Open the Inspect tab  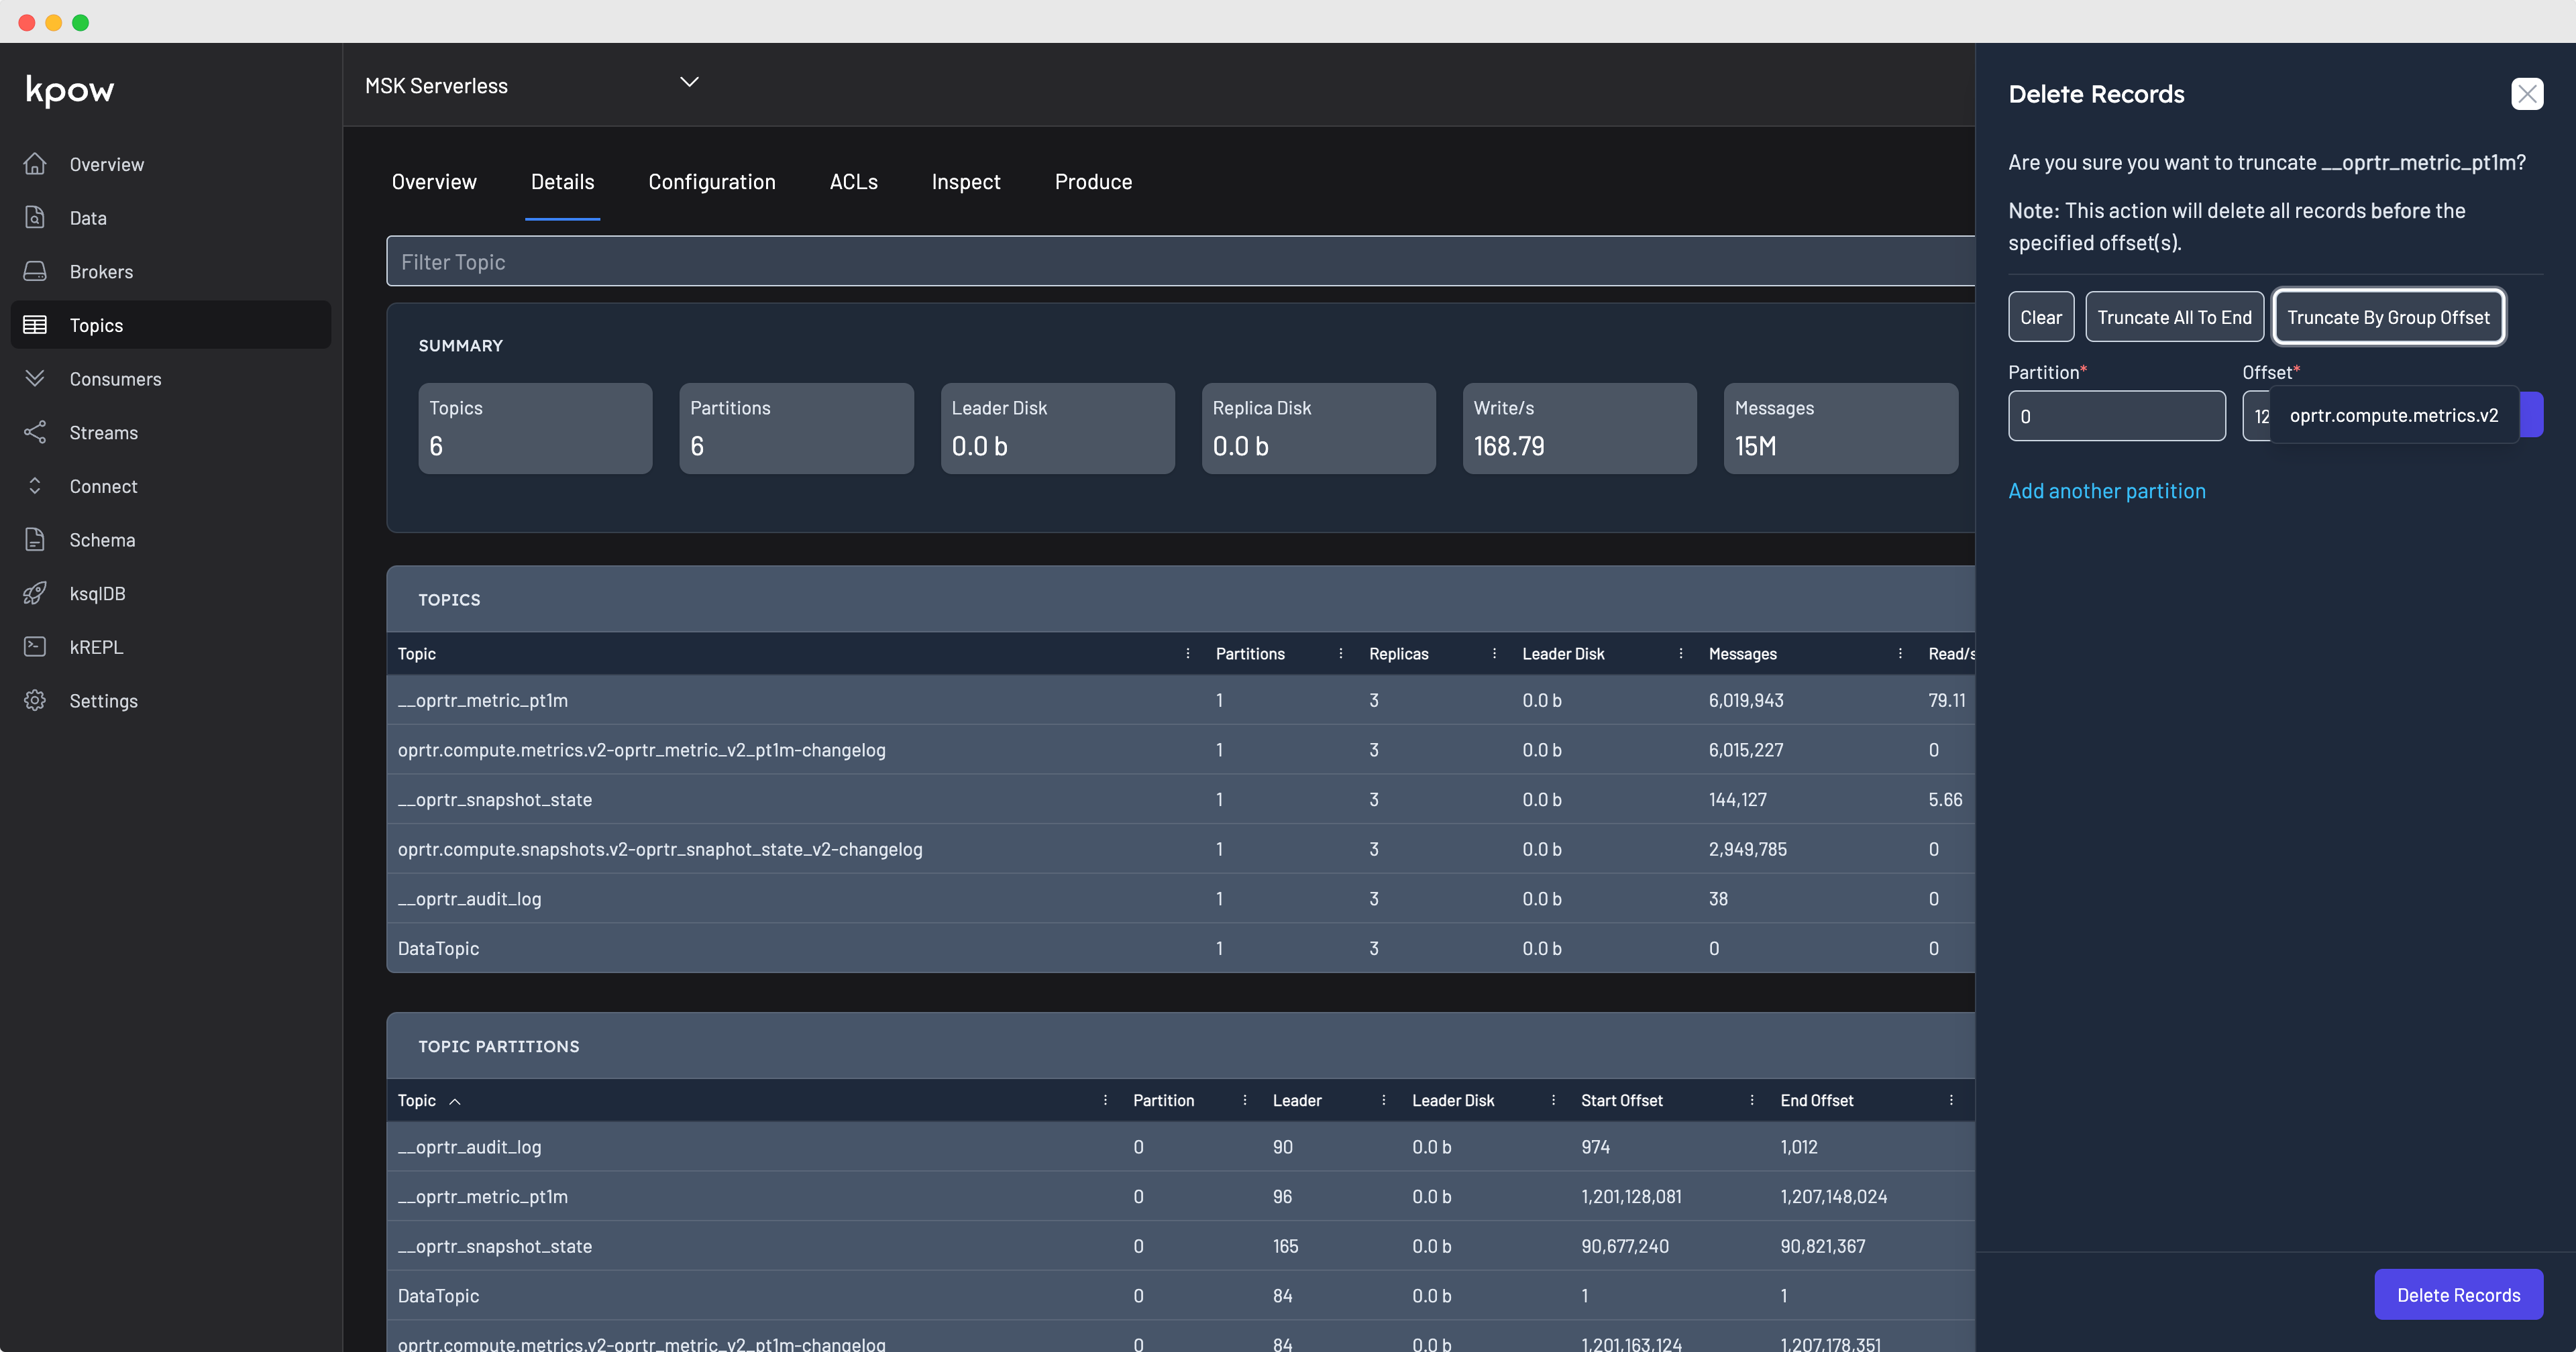965,182
